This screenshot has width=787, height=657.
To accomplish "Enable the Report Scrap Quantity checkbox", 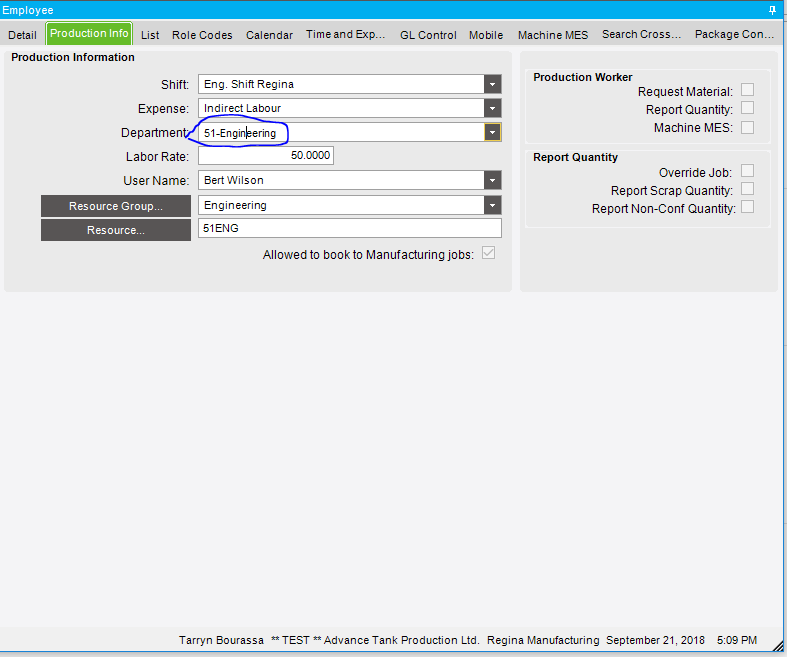I will click(747, 189).
